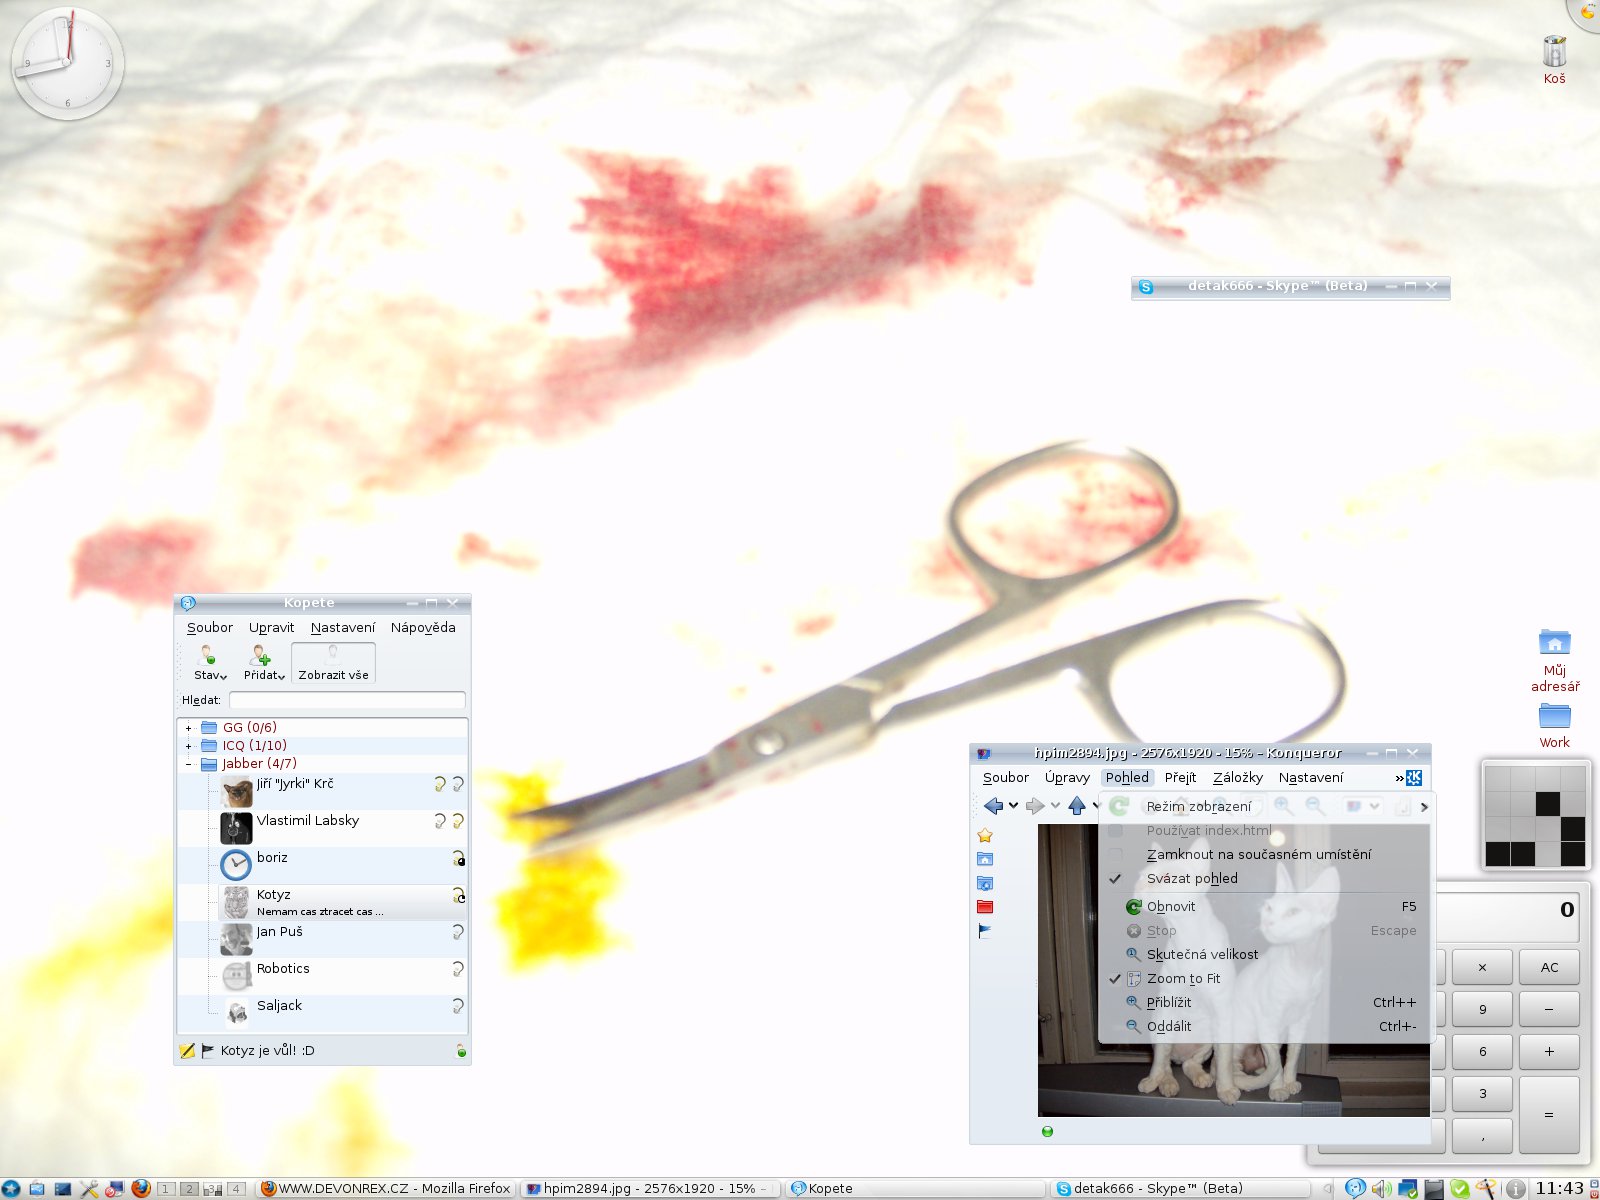This screenshot has height=1200, width=1600.
Task: Click the AC button on the calculator
Action: click(1549, 967)
